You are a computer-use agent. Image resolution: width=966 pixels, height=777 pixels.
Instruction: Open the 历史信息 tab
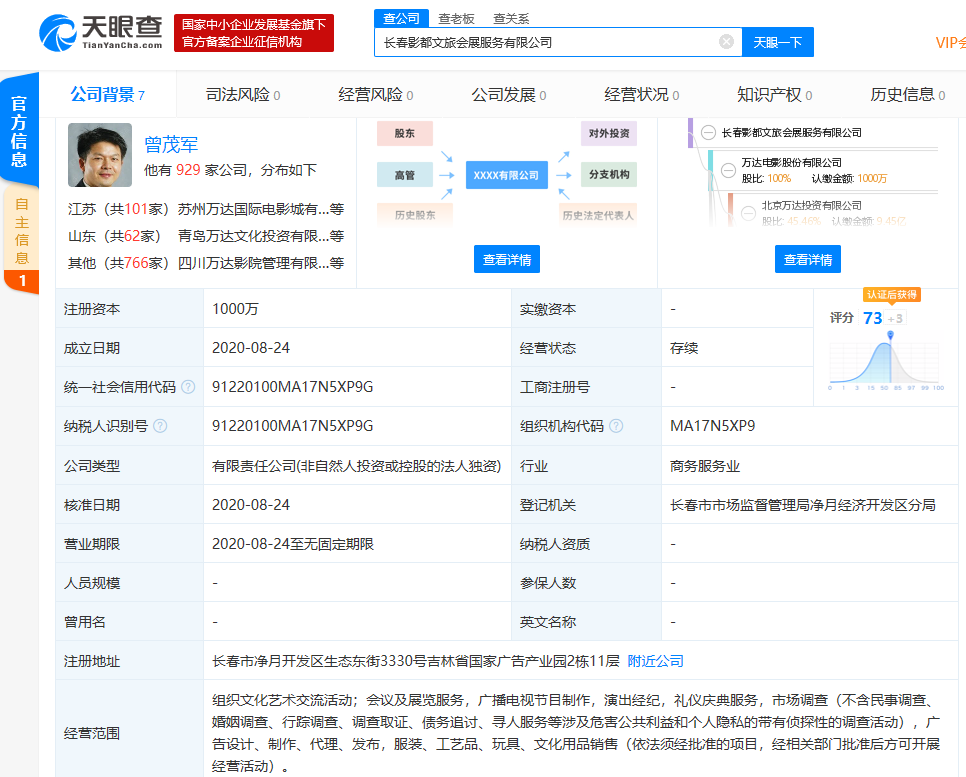(x=908, y=95)
